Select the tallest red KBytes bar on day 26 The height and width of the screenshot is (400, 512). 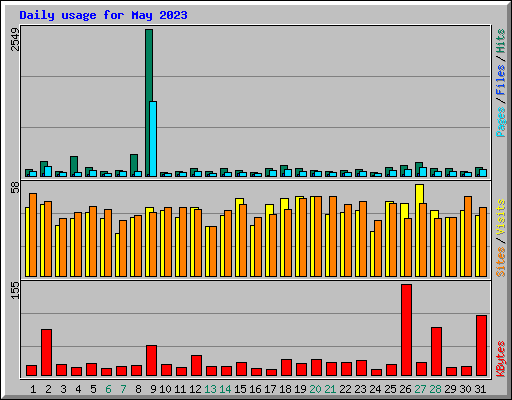coord(406,330)
